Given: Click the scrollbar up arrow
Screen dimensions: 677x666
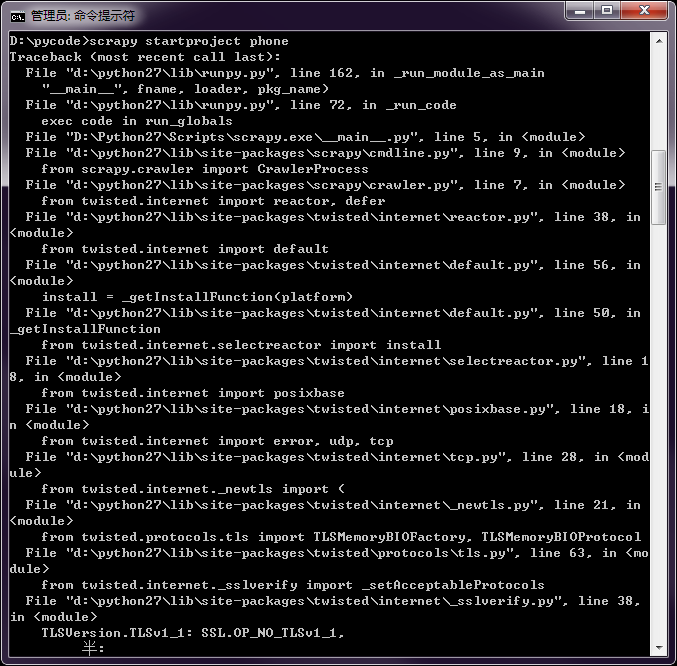Looking at the screenshot, I should click(x=659, y=41).
